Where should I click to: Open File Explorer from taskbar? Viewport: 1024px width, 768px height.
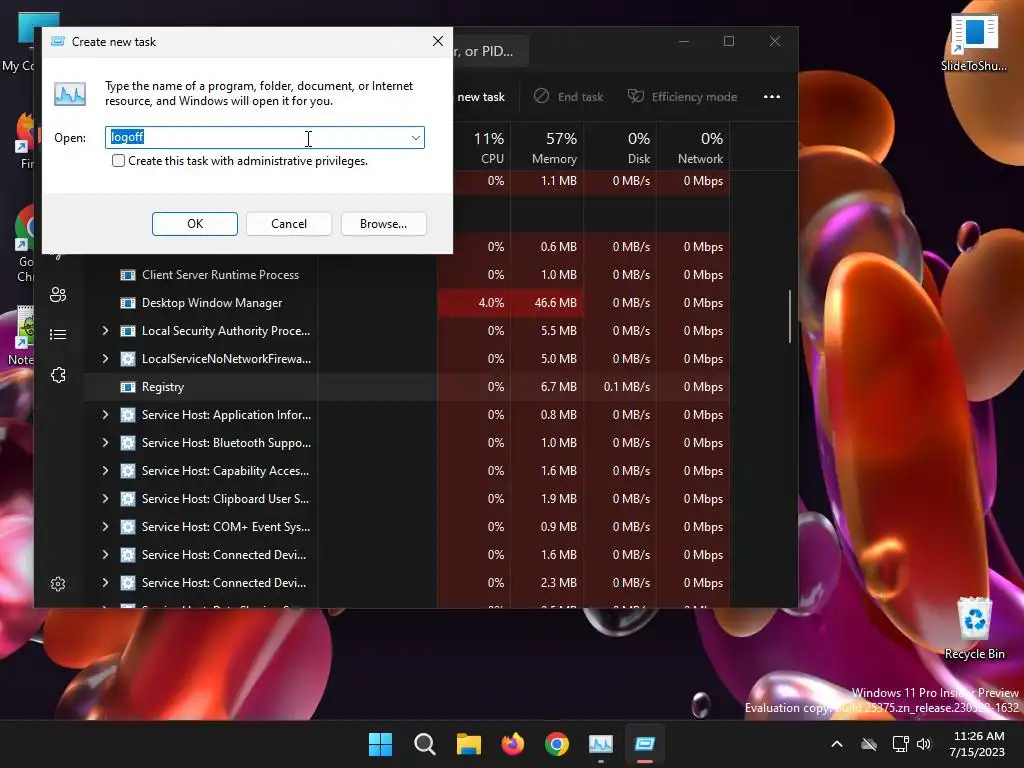click(468, 744)
